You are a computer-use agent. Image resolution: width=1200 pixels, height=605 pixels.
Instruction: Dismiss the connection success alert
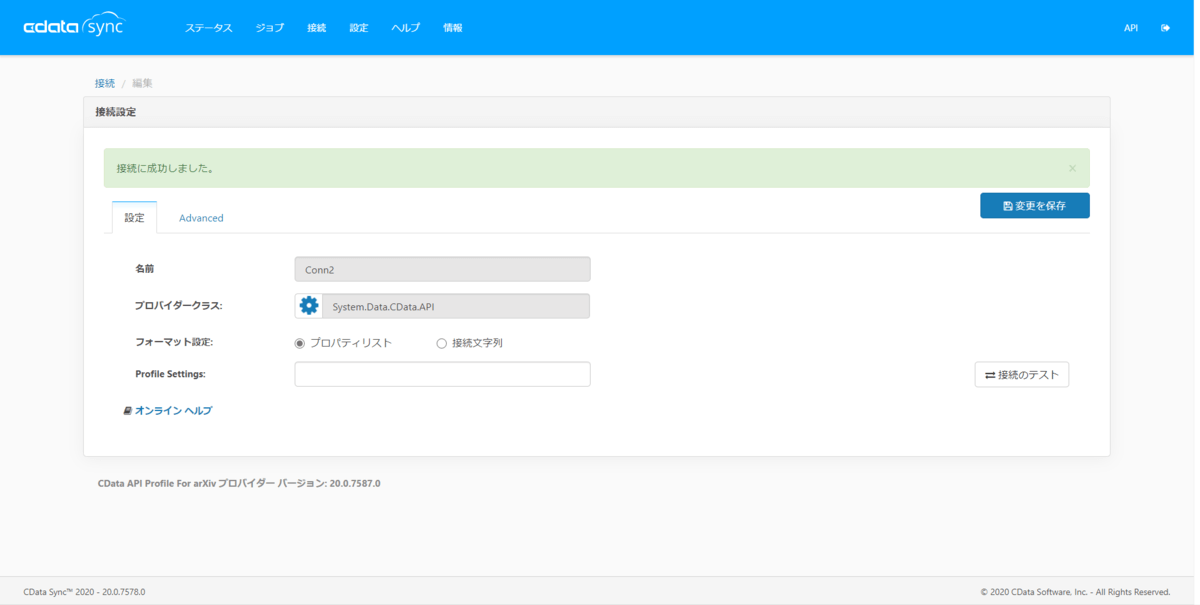(1072, 168)
